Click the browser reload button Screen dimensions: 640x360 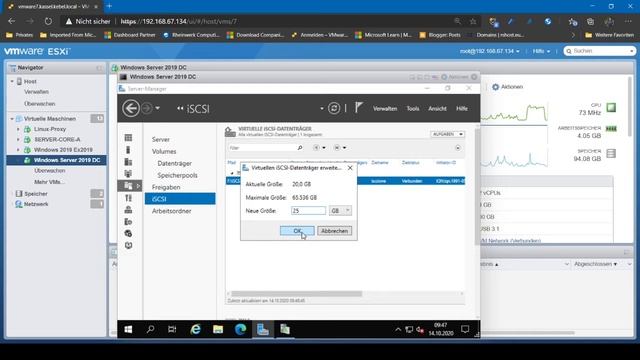48,21
